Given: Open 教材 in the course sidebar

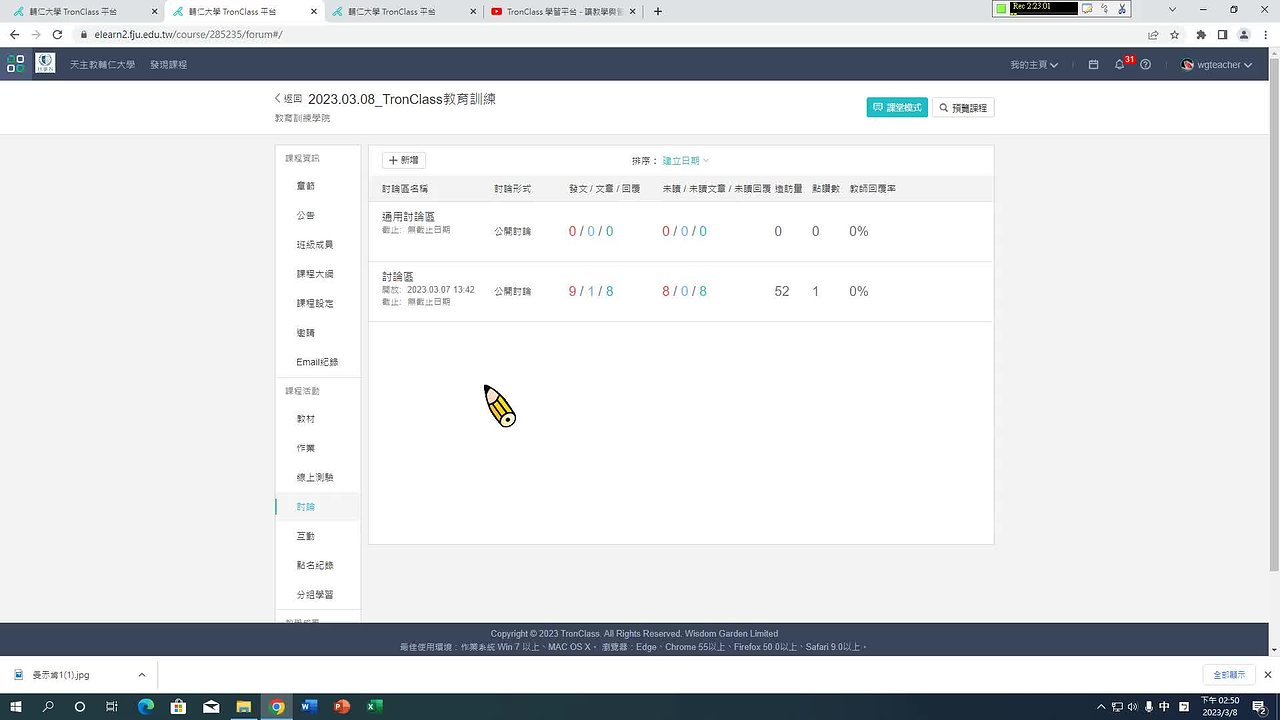Looking at the screenshot, I should [305, 419].
